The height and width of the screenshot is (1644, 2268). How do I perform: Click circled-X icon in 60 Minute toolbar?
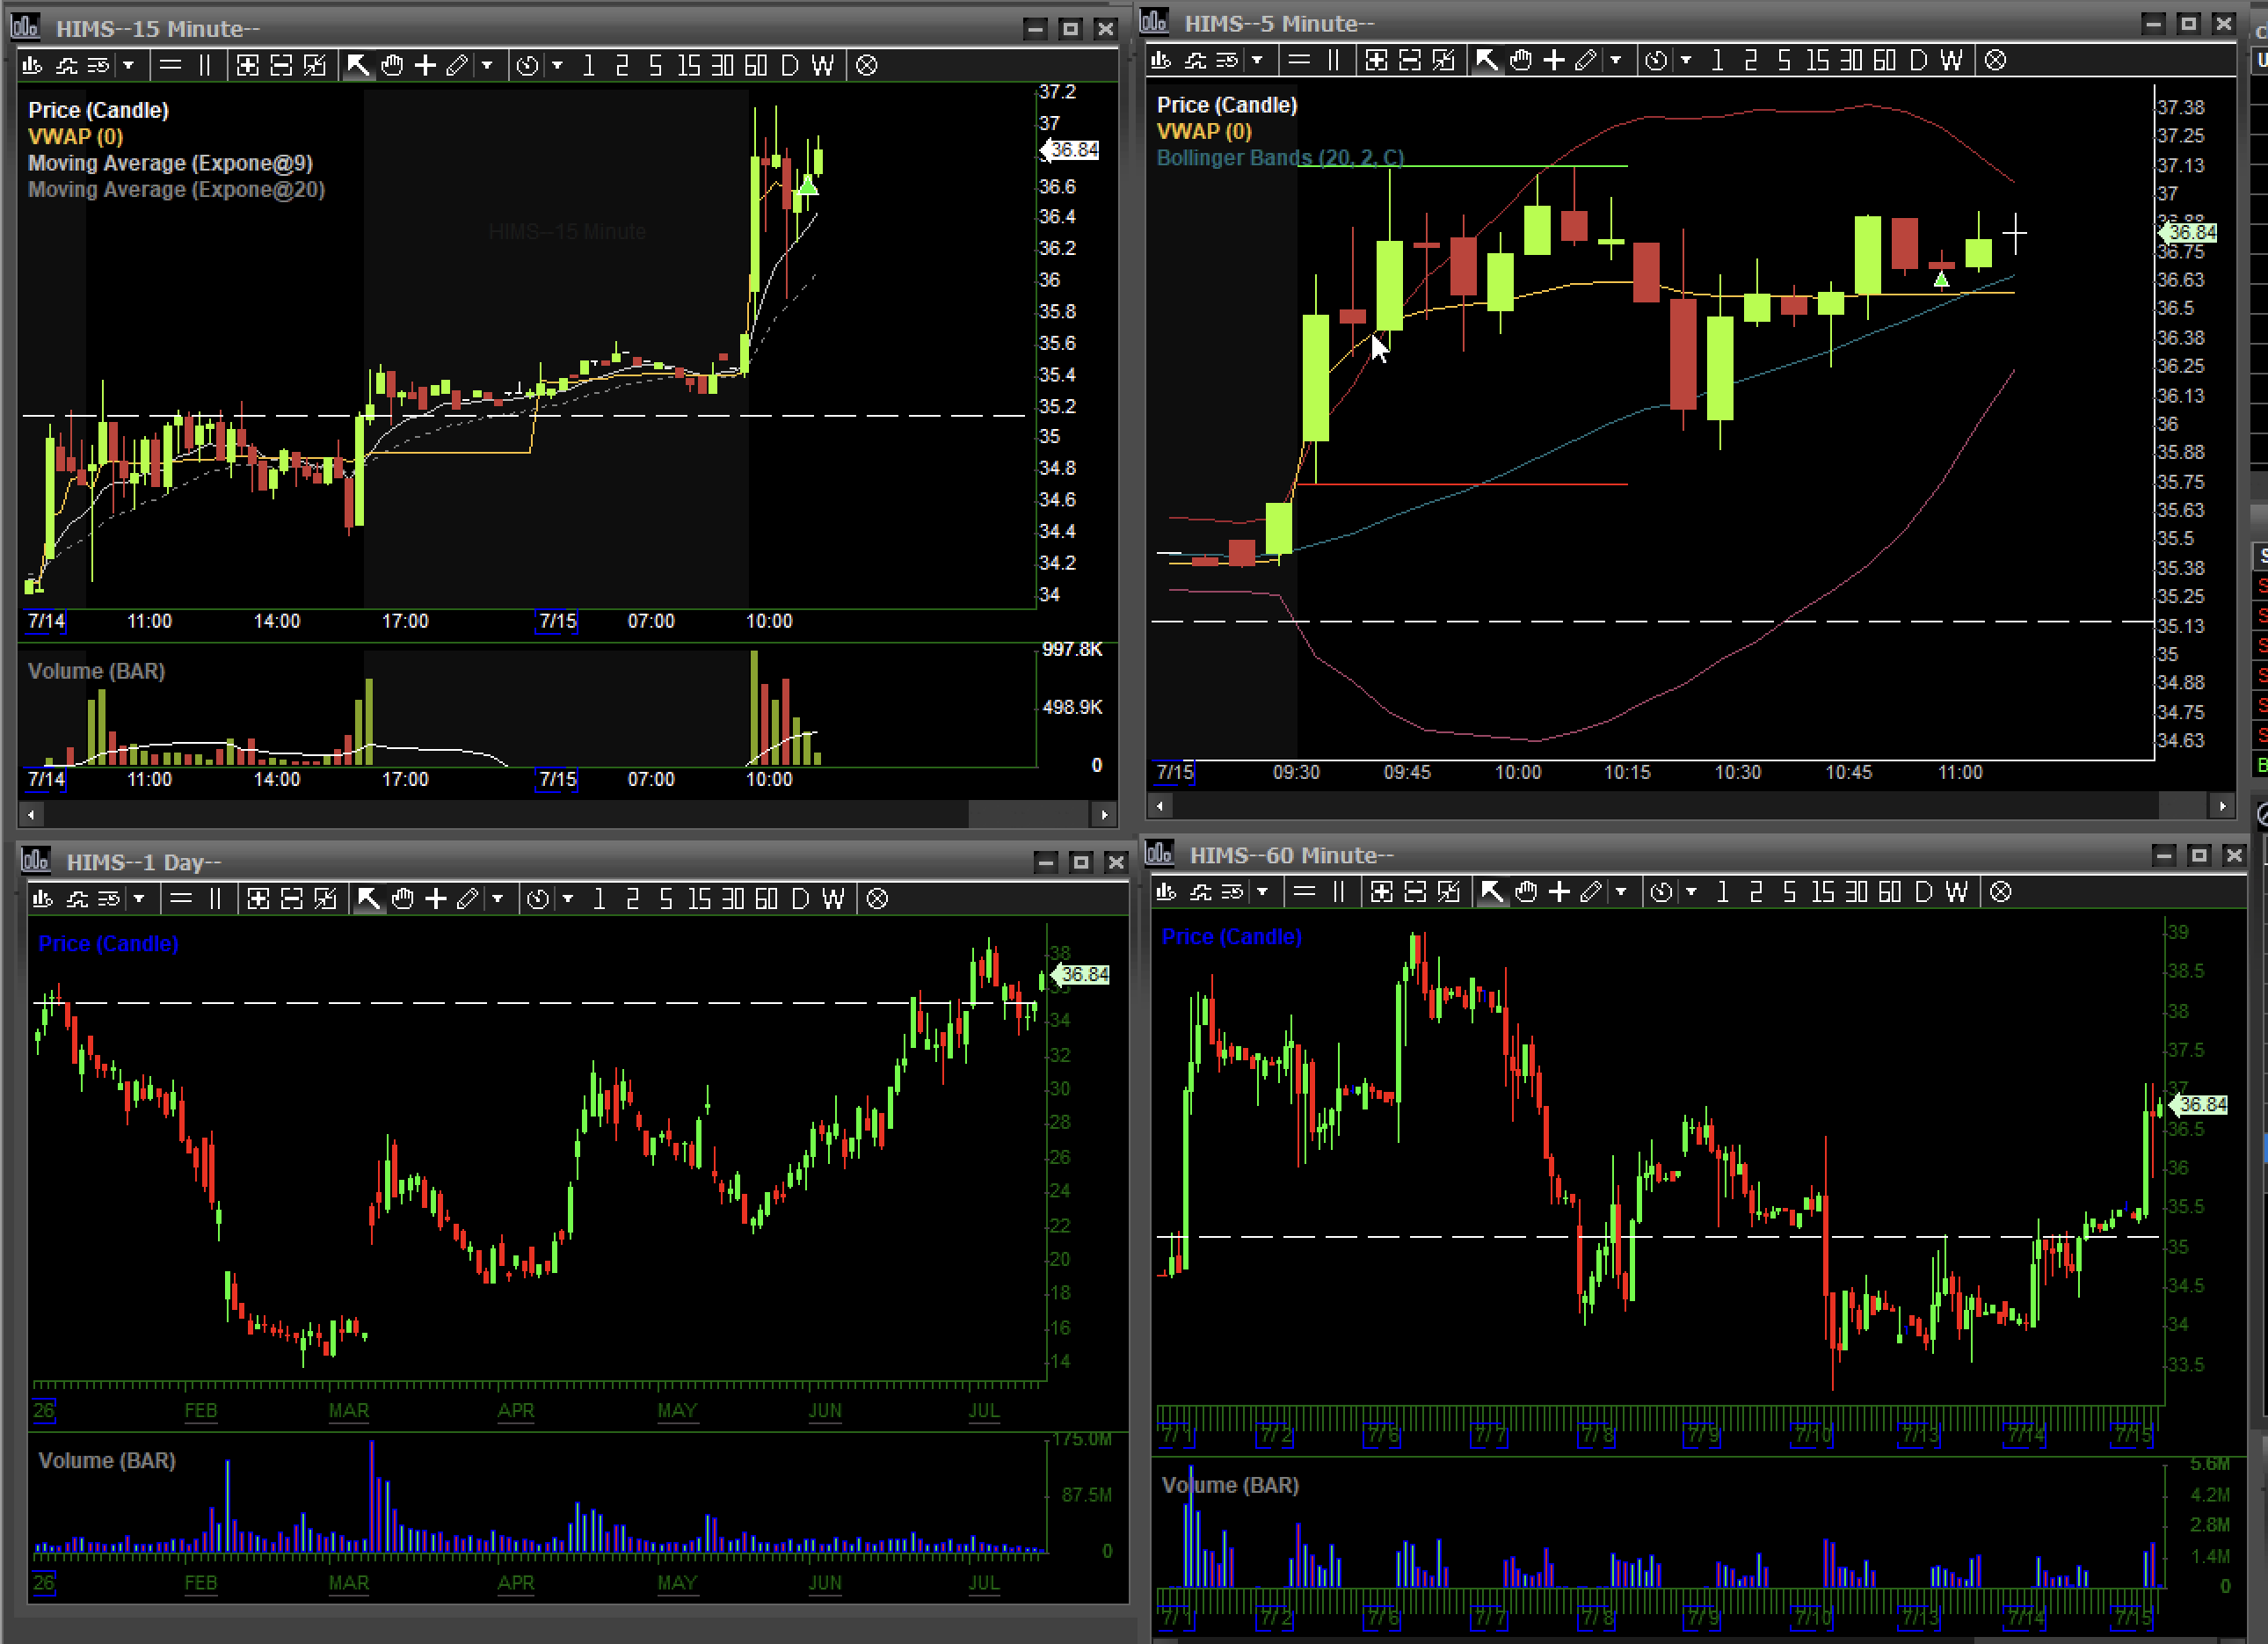(2001, 892)
